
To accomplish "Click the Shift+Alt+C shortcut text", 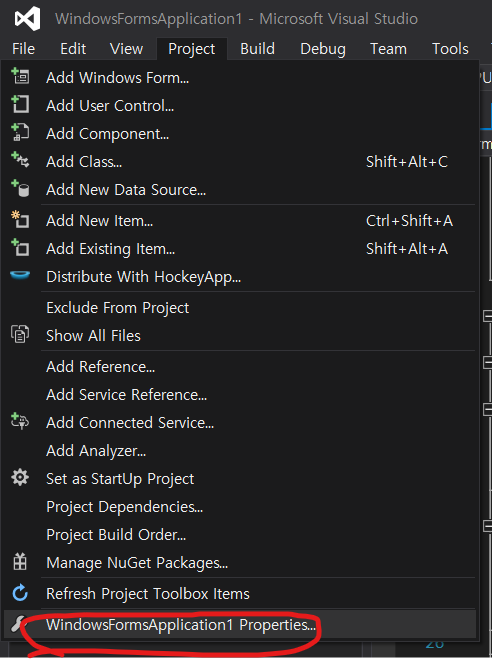I will coord(407,162).
